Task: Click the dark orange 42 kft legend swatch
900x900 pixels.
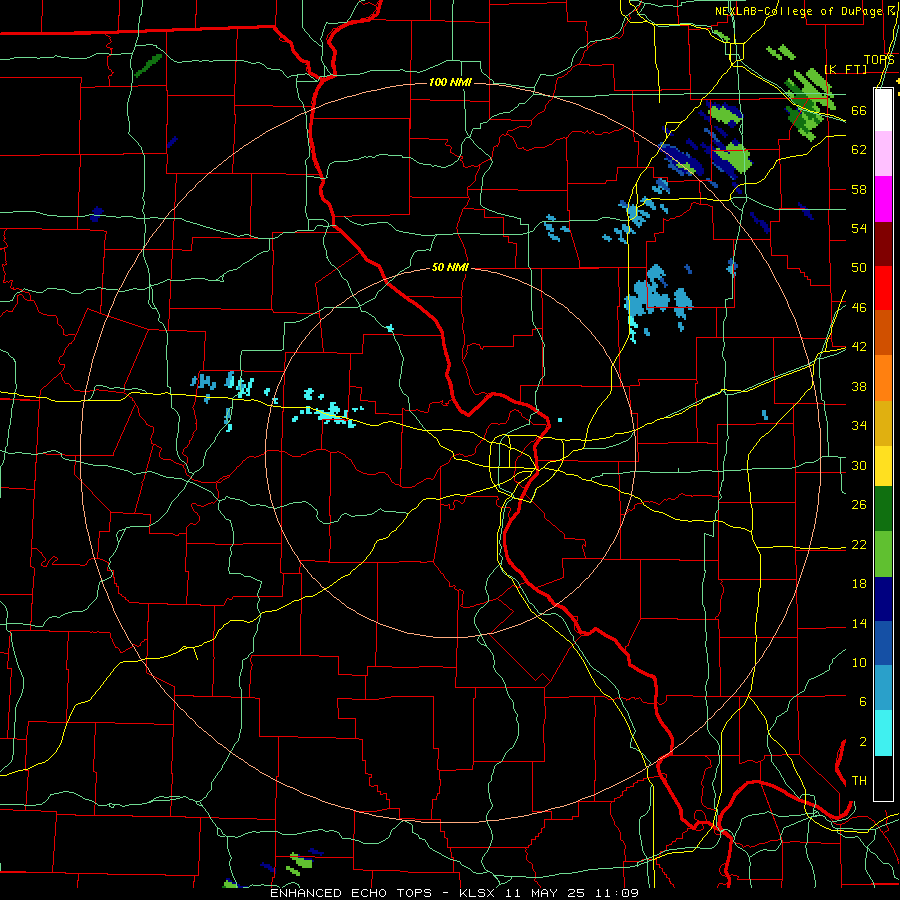Action: (x=883, y=333)
